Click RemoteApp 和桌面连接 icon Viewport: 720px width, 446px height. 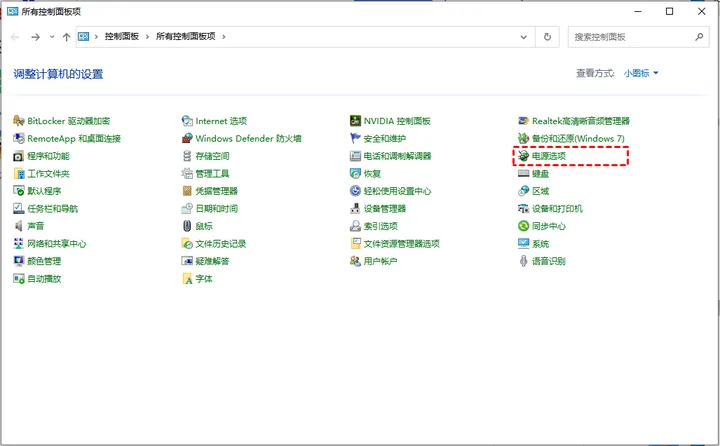pos(18,138)
